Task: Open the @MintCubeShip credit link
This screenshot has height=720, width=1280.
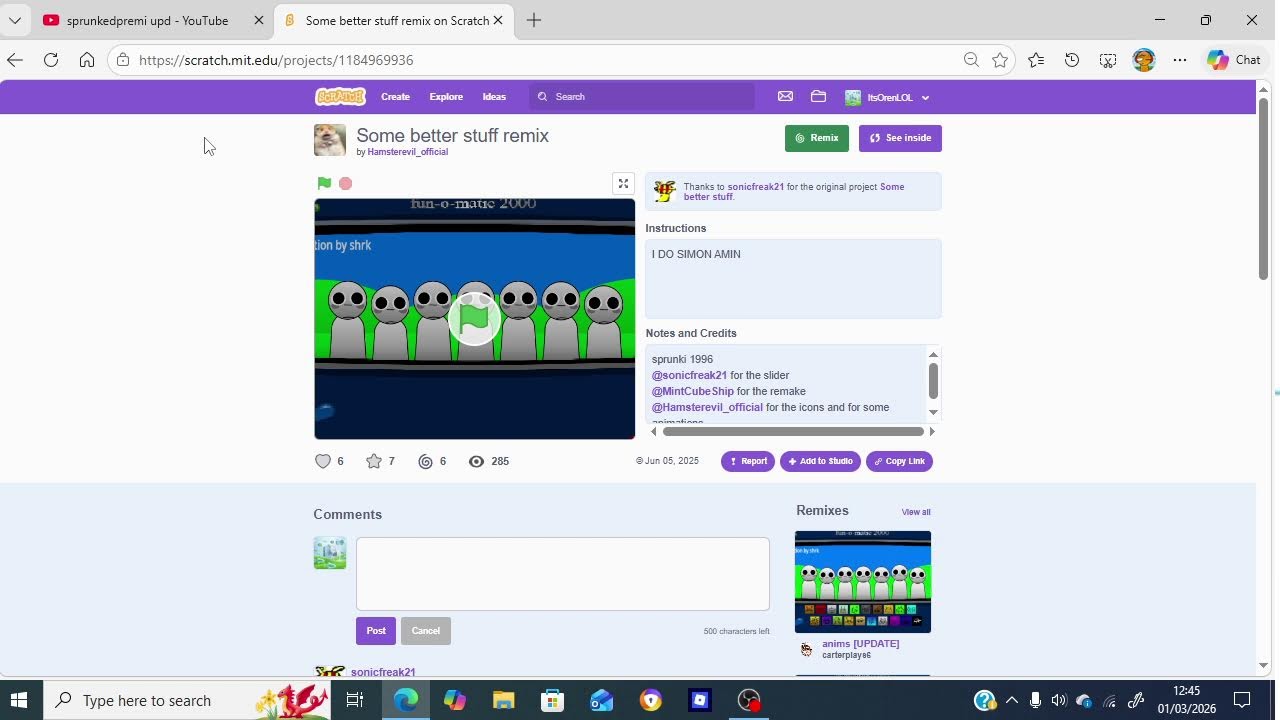Action: pyautogui.click(x=693, y=391)
